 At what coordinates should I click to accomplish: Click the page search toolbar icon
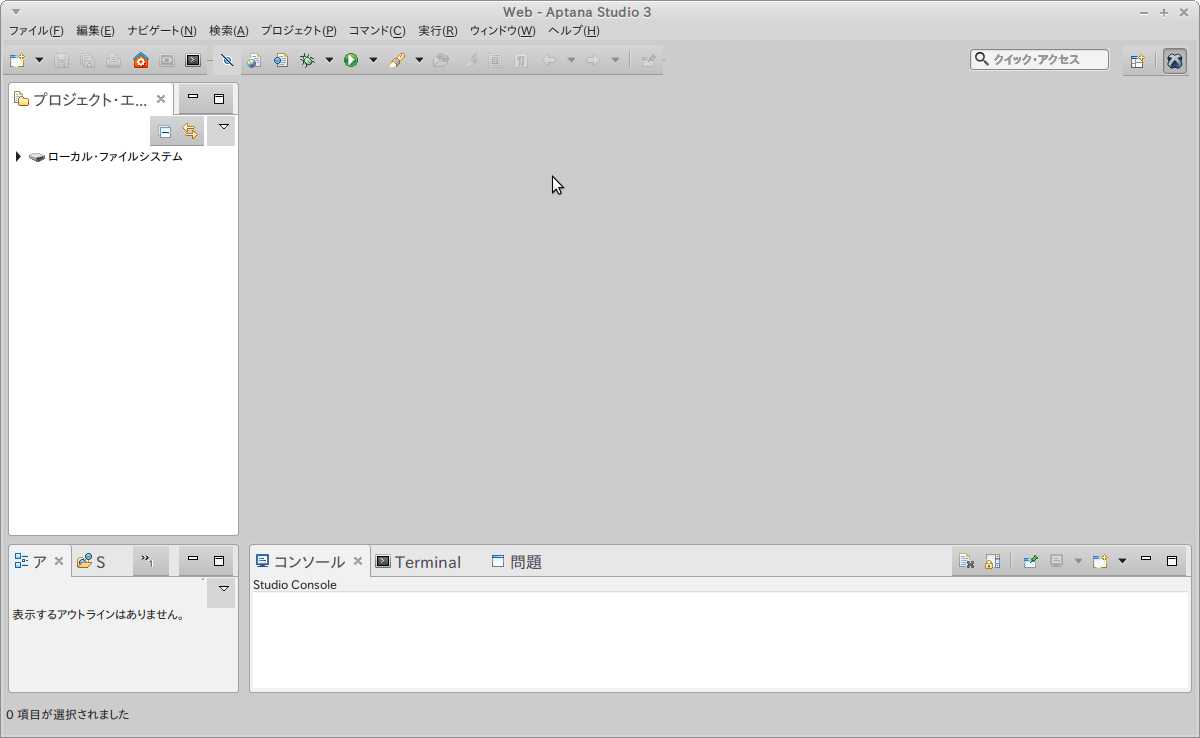tap(281, 60)
